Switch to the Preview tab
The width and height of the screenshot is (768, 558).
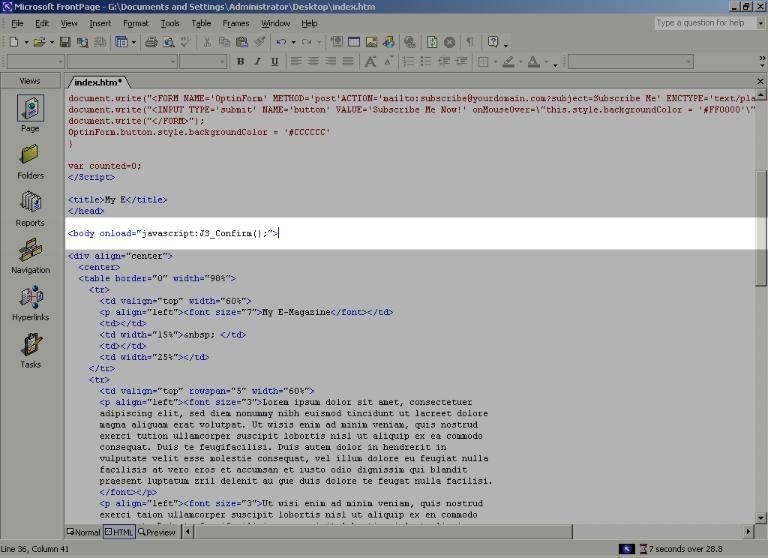[157, 532]
